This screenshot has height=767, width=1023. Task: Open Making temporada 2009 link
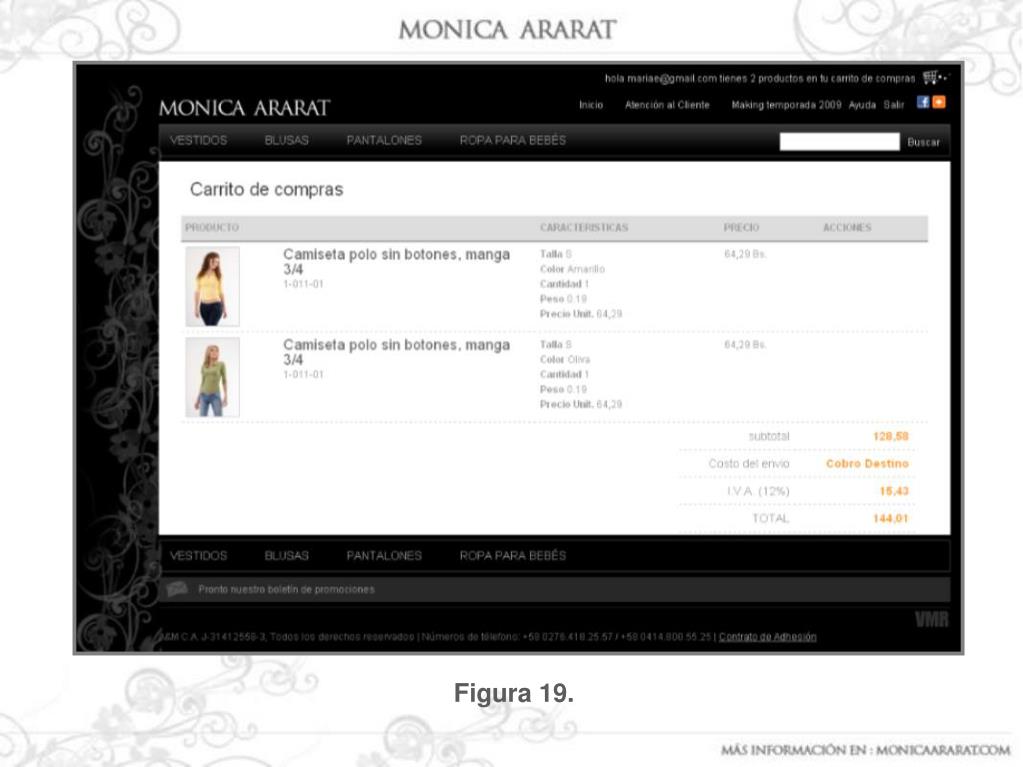786,105
